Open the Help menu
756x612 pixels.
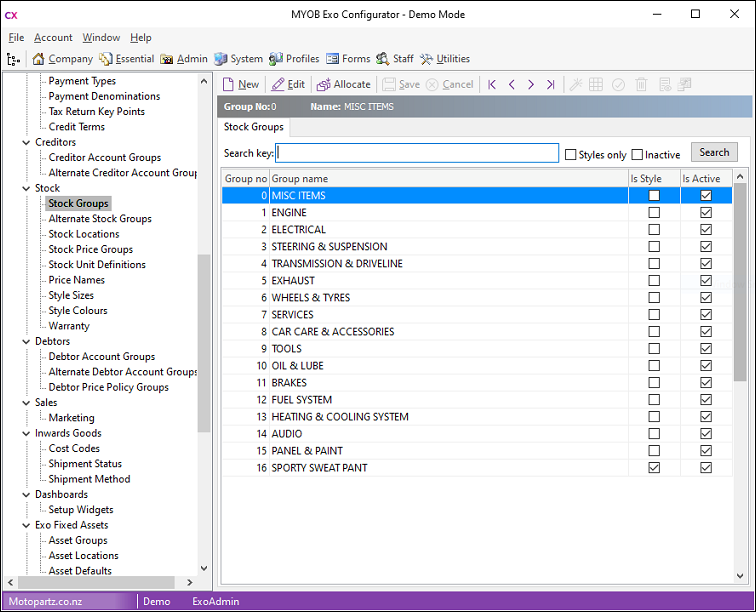click(x=140, y=38)
